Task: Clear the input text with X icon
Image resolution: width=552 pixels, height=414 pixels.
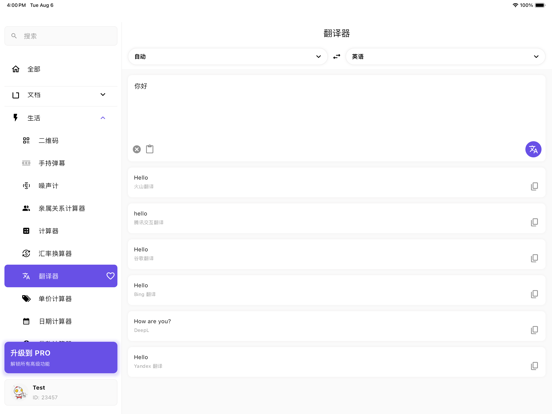Action: click(x=137, y=149)
